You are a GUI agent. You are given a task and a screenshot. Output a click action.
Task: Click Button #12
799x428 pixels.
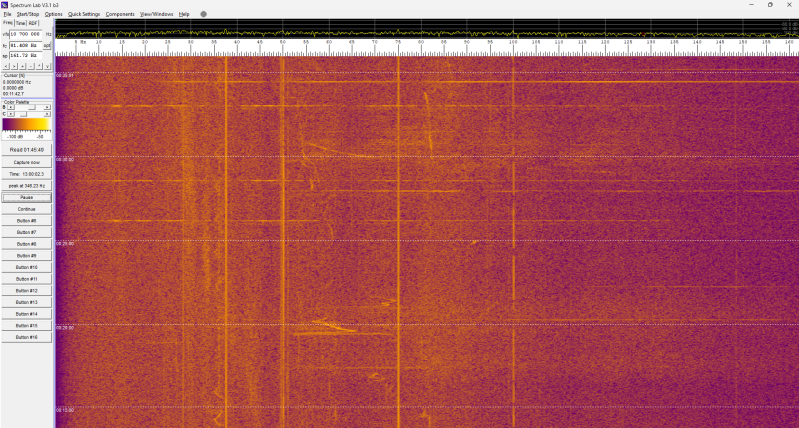tap(26, 290)
